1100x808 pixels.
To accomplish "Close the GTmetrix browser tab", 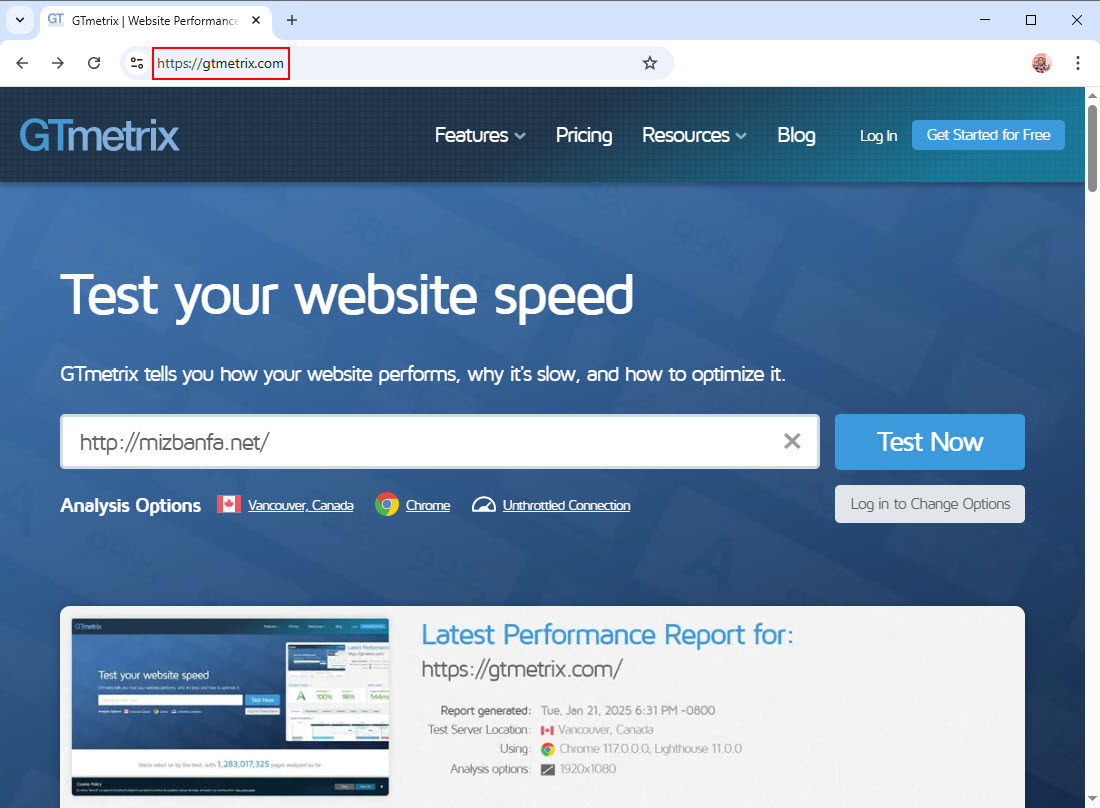I will 256,20.
